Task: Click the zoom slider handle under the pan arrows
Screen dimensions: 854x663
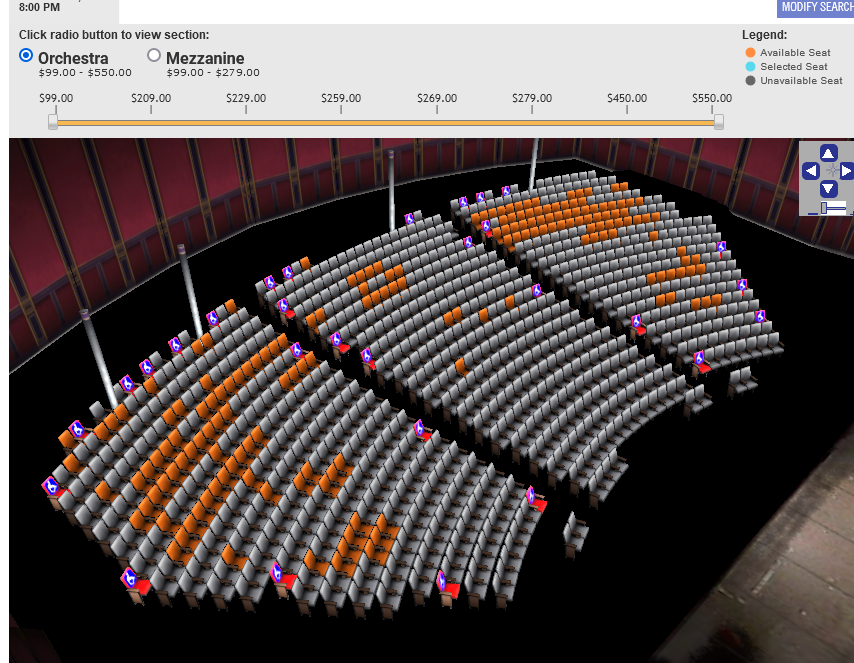Action: point(823,208)
